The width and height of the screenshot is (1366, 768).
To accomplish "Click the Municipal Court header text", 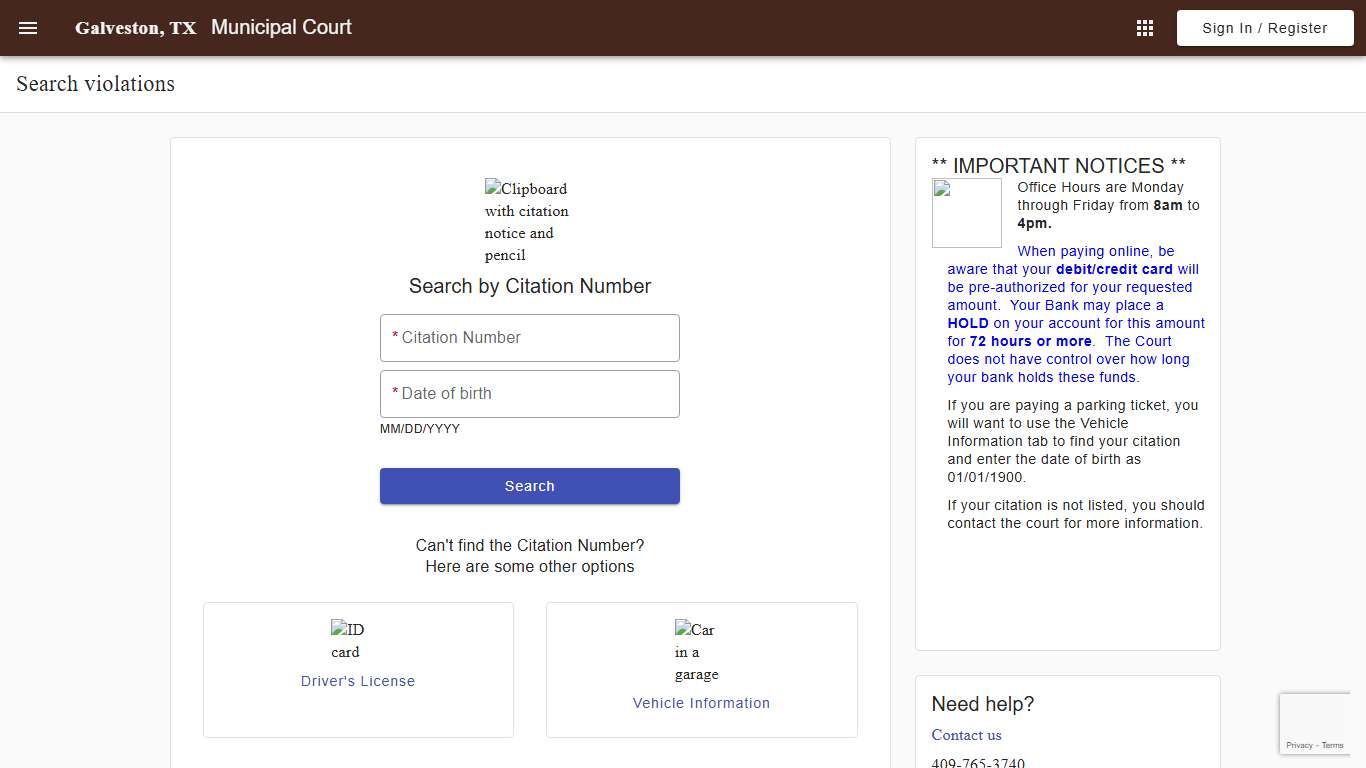I will point(281,27).
